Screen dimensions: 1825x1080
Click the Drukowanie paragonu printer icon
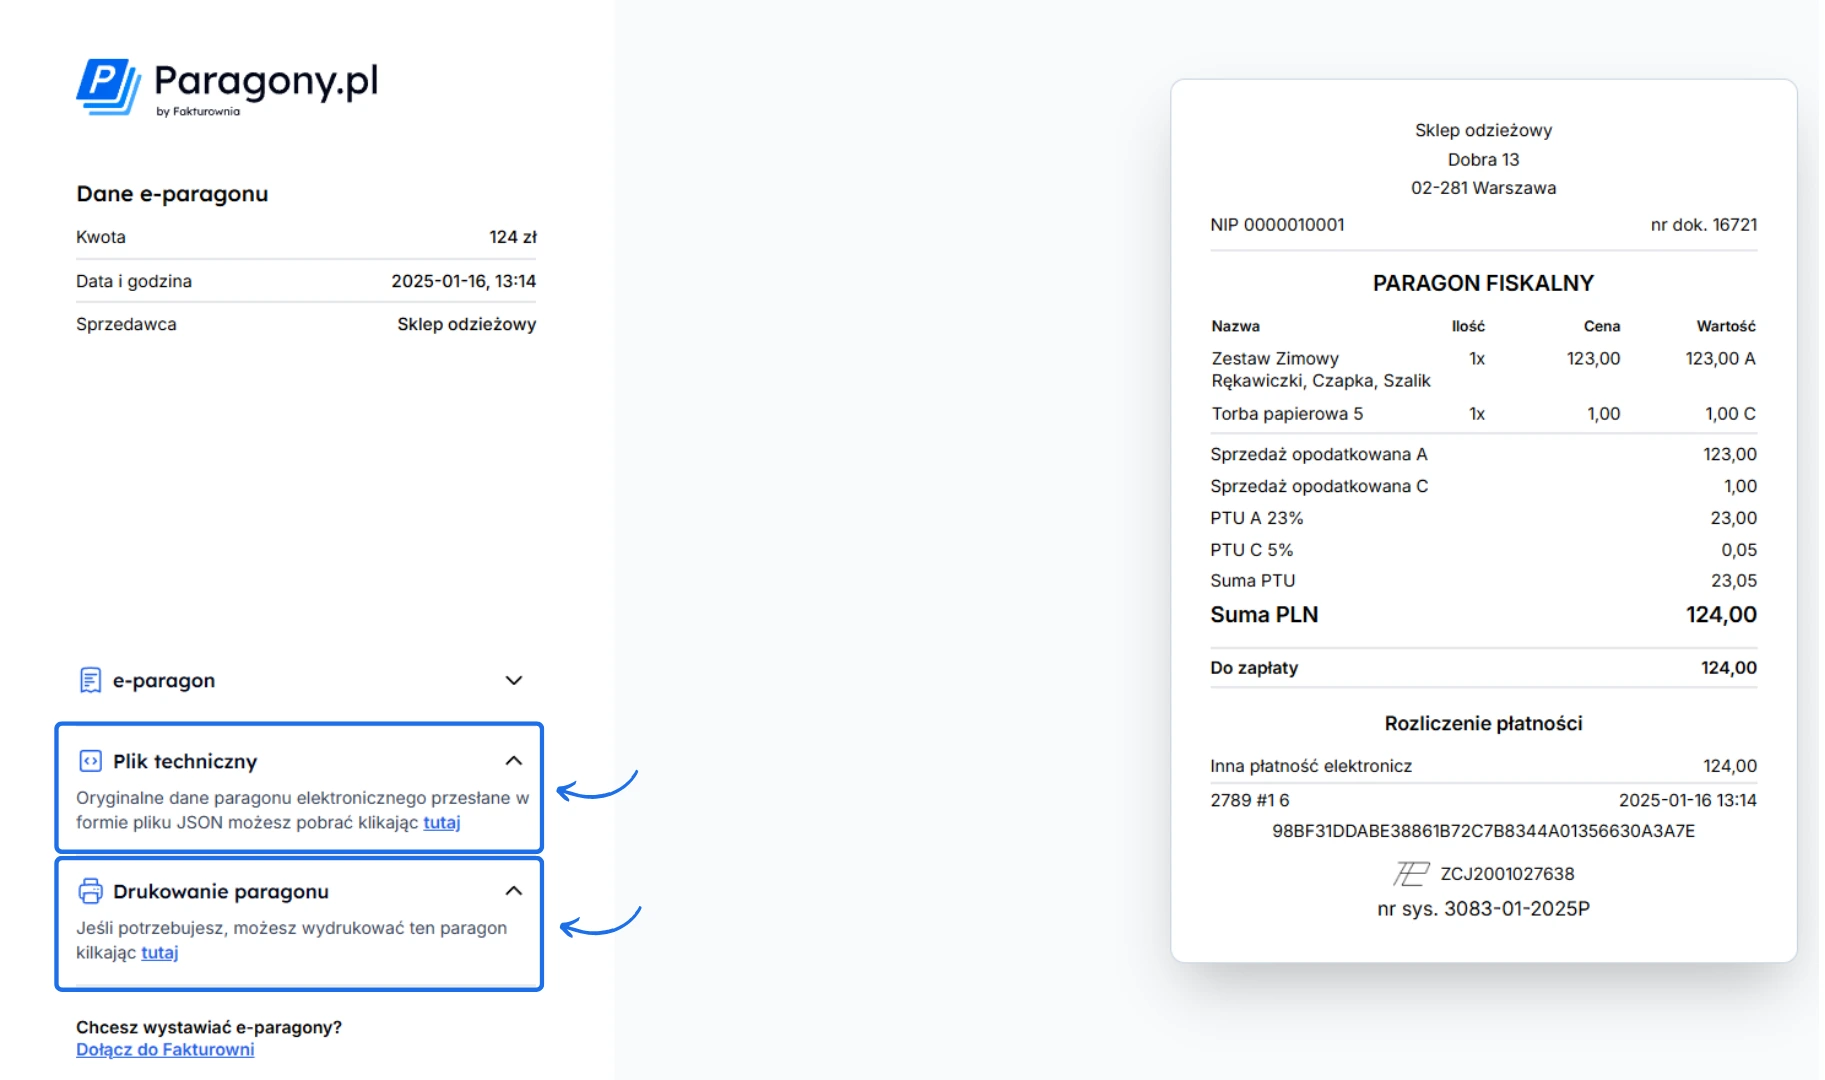click(90, 891)
